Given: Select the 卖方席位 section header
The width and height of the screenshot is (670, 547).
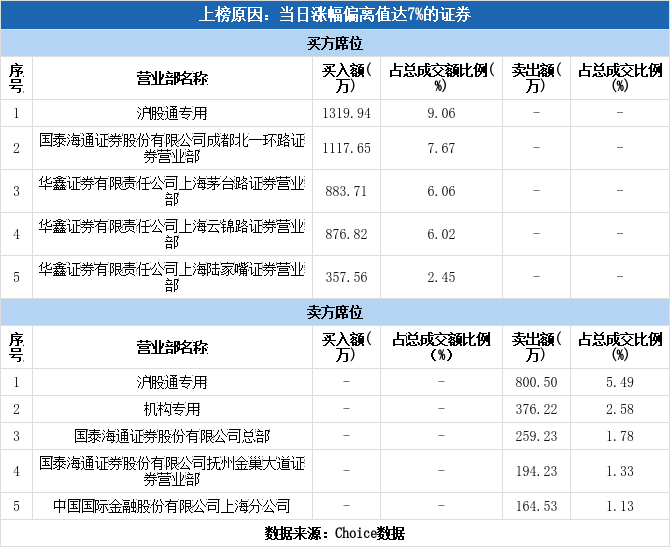Looking at the screenshot, I should click(335, 312).
